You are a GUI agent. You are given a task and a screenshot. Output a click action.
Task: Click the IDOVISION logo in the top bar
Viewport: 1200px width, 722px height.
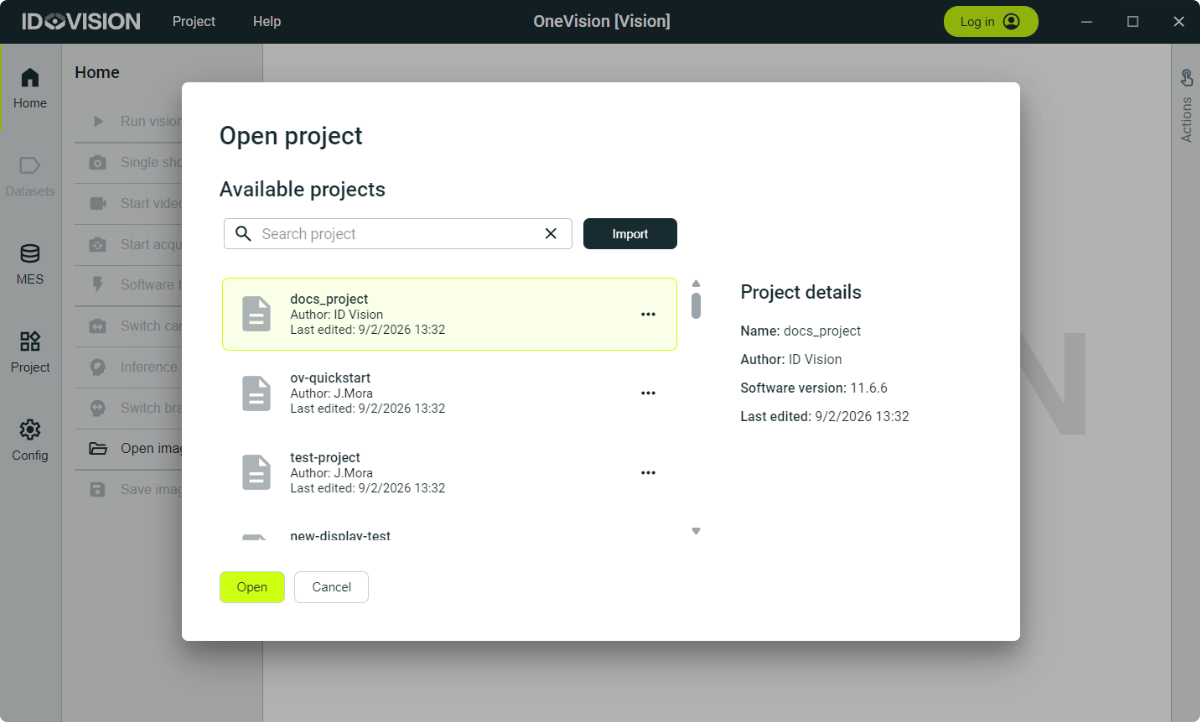(x=79, y=20)
